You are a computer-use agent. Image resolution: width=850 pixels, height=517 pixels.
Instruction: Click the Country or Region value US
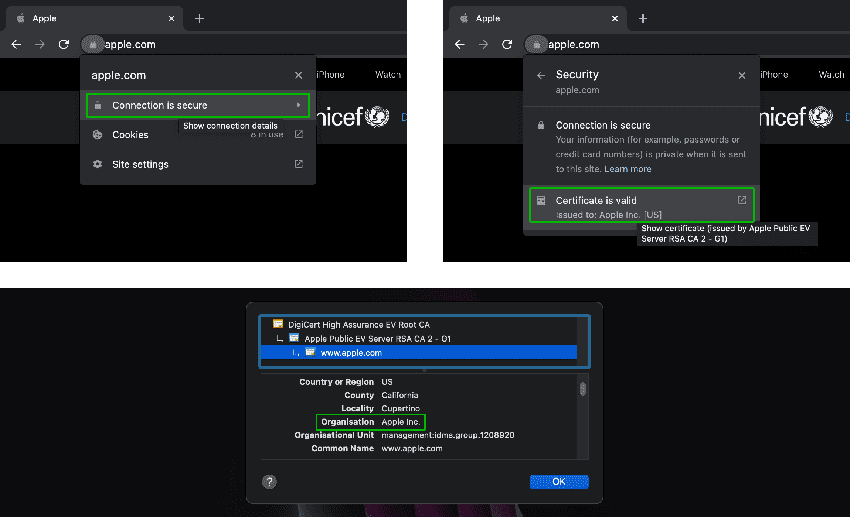coord(387,382)
